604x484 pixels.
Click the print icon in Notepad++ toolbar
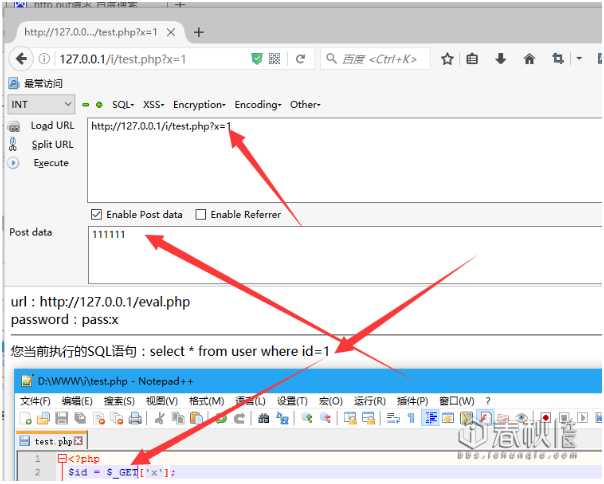point(135,418)
